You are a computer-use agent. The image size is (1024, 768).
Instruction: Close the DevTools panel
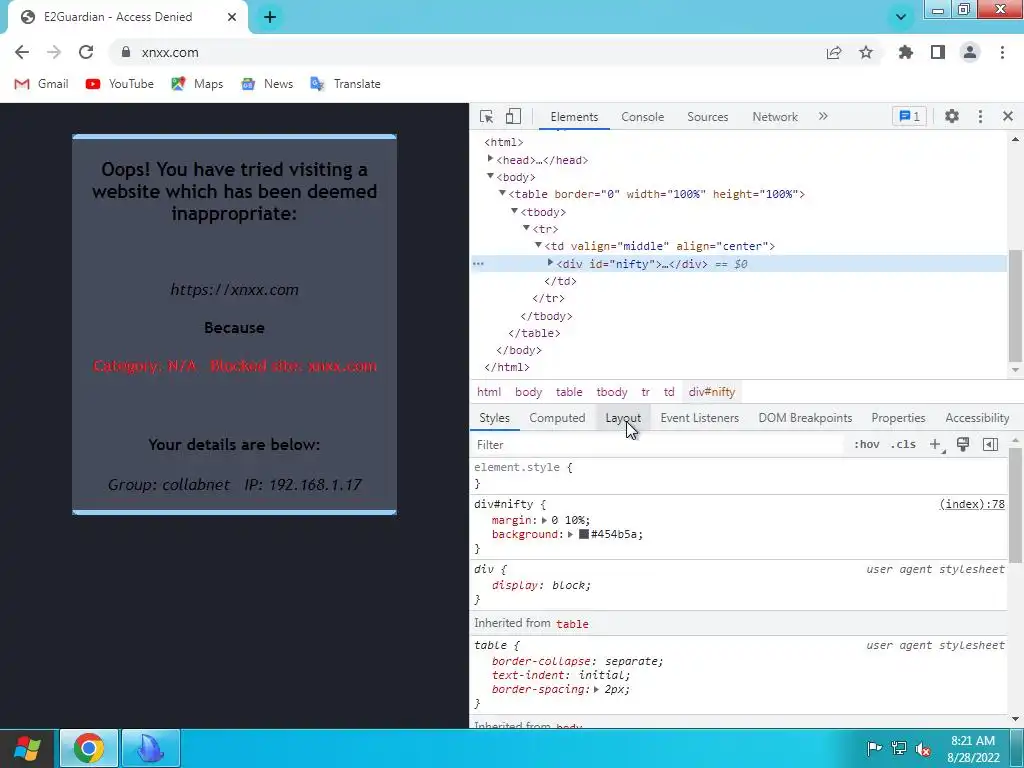point(1008,116)
